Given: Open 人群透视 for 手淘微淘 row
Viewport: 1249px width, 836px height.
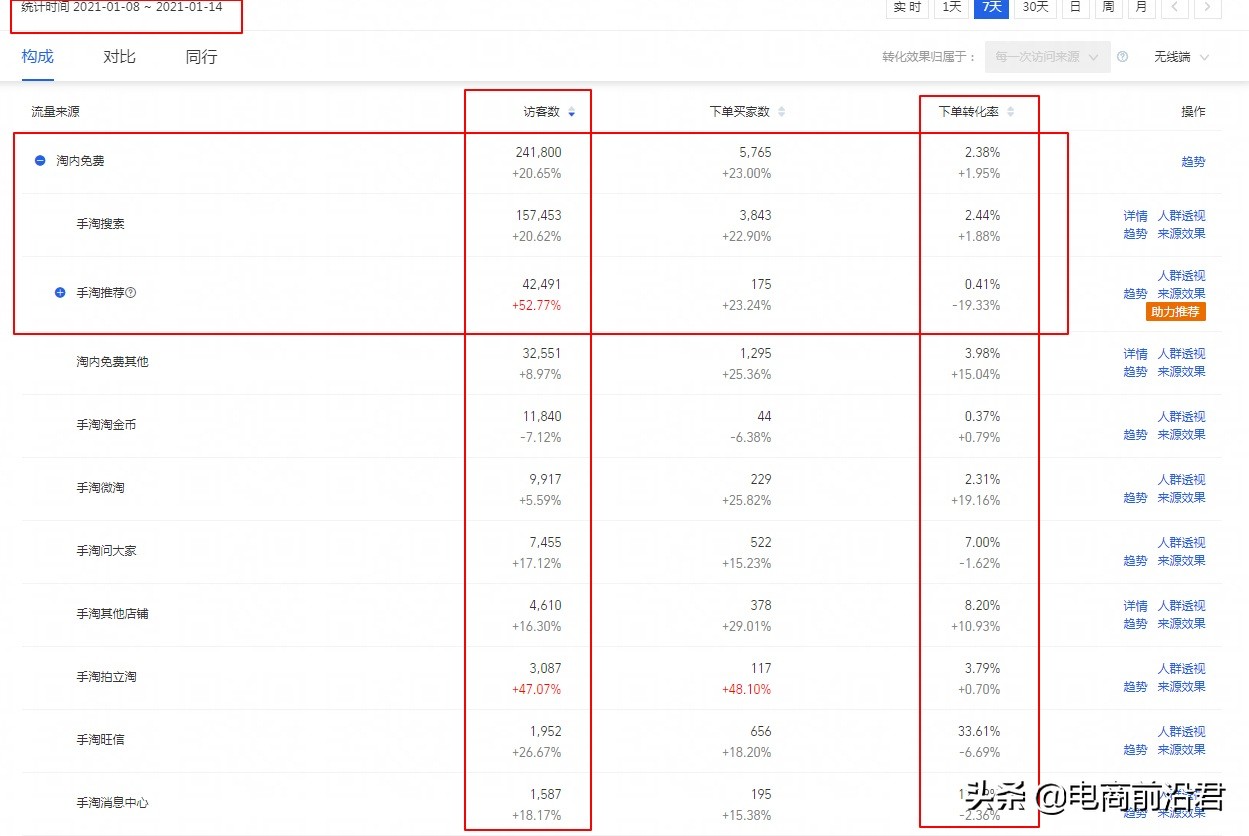Looking at the screenshot, I should coord(1182,479).
